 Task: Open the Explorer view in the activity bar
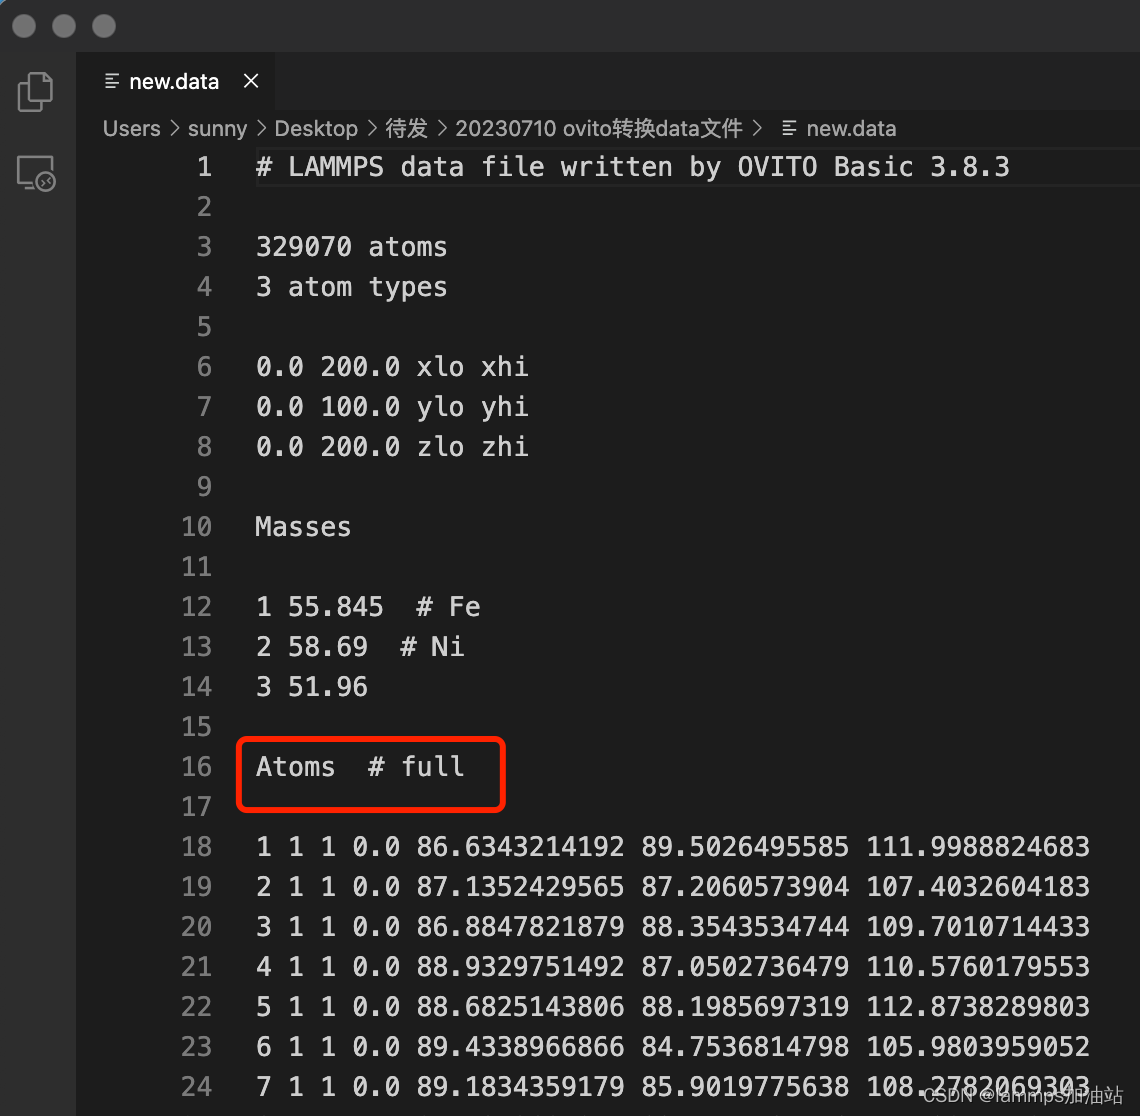click(x=35, y=91)
